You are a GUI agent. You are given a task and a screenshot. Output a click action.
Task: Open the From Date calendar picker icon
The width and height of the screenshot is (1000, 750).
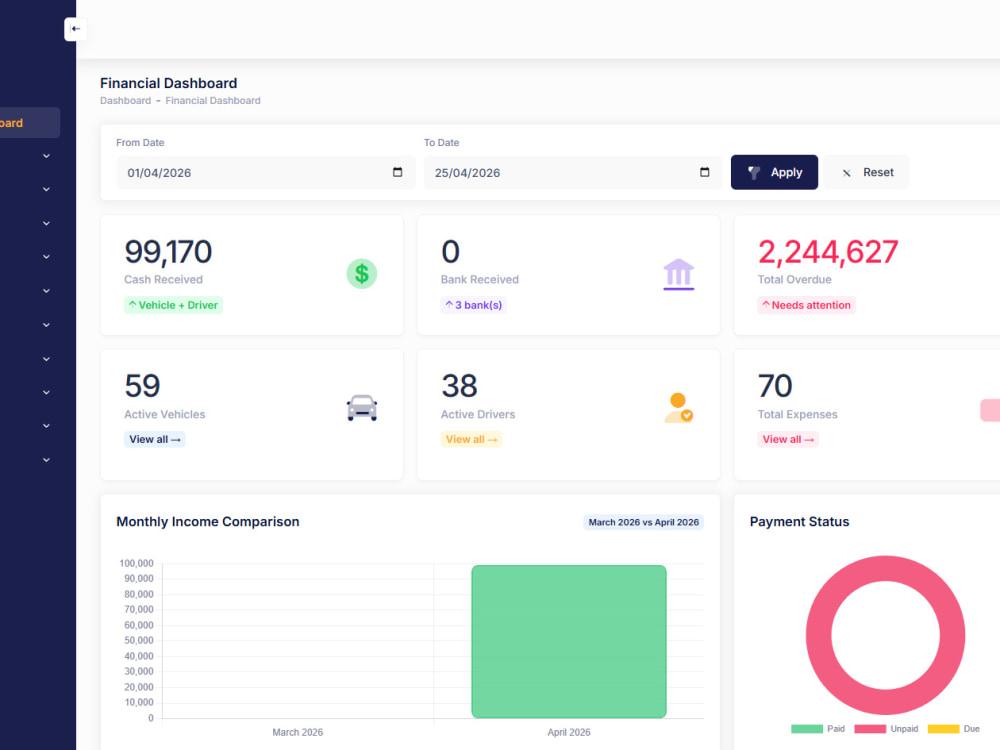coord(397,172)
